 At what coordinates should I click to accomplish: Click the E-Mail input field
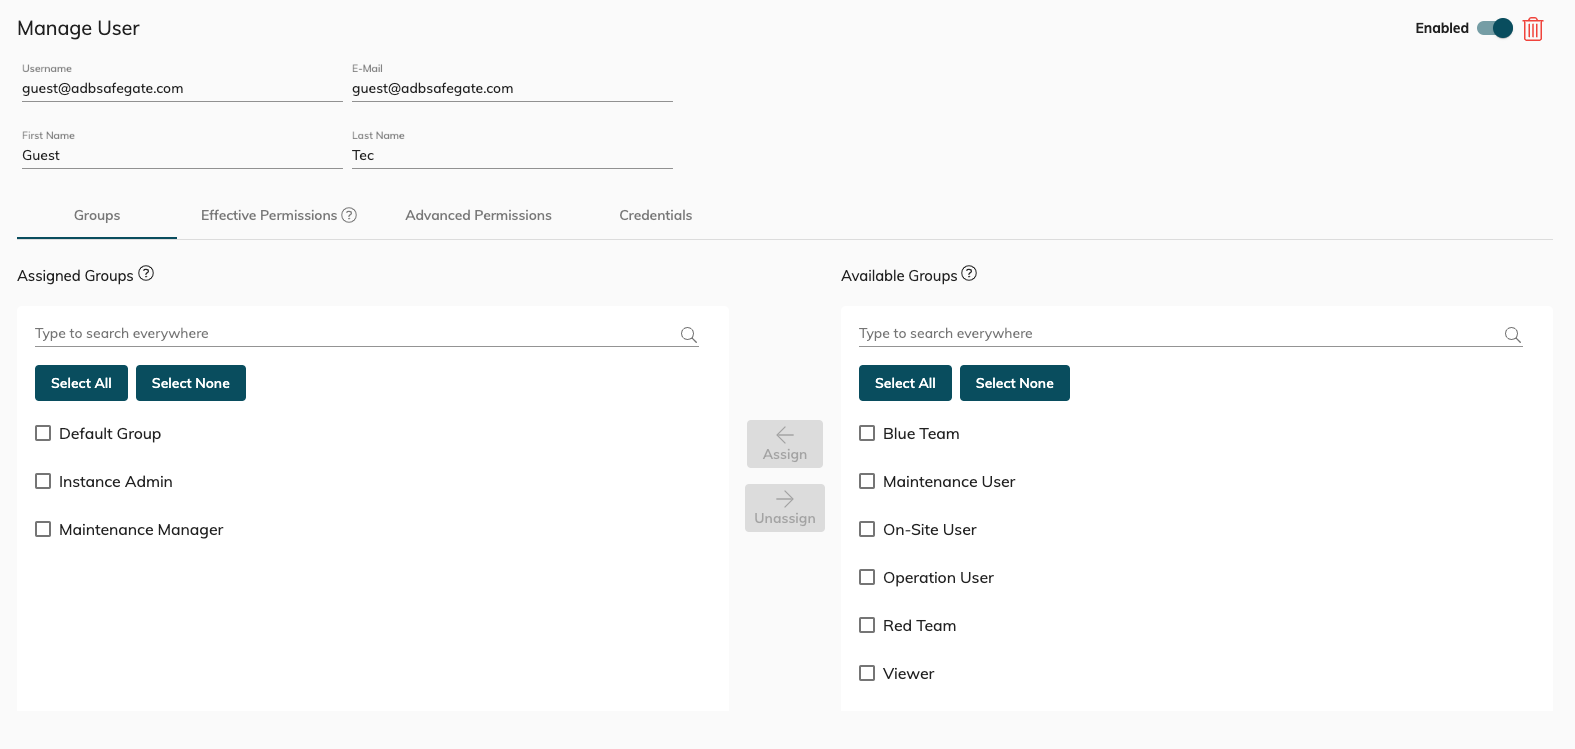(511, 88)
